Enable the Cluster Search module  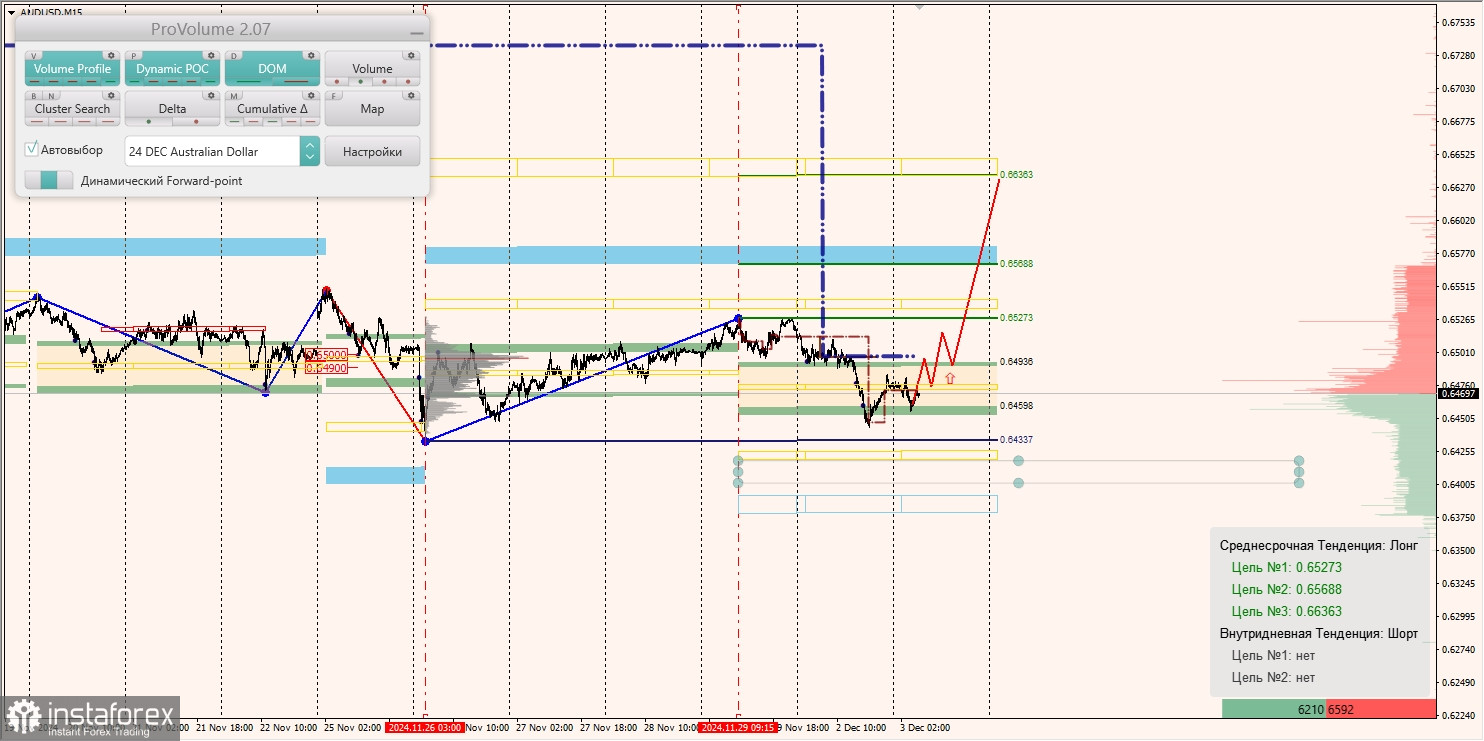[72, 108]
